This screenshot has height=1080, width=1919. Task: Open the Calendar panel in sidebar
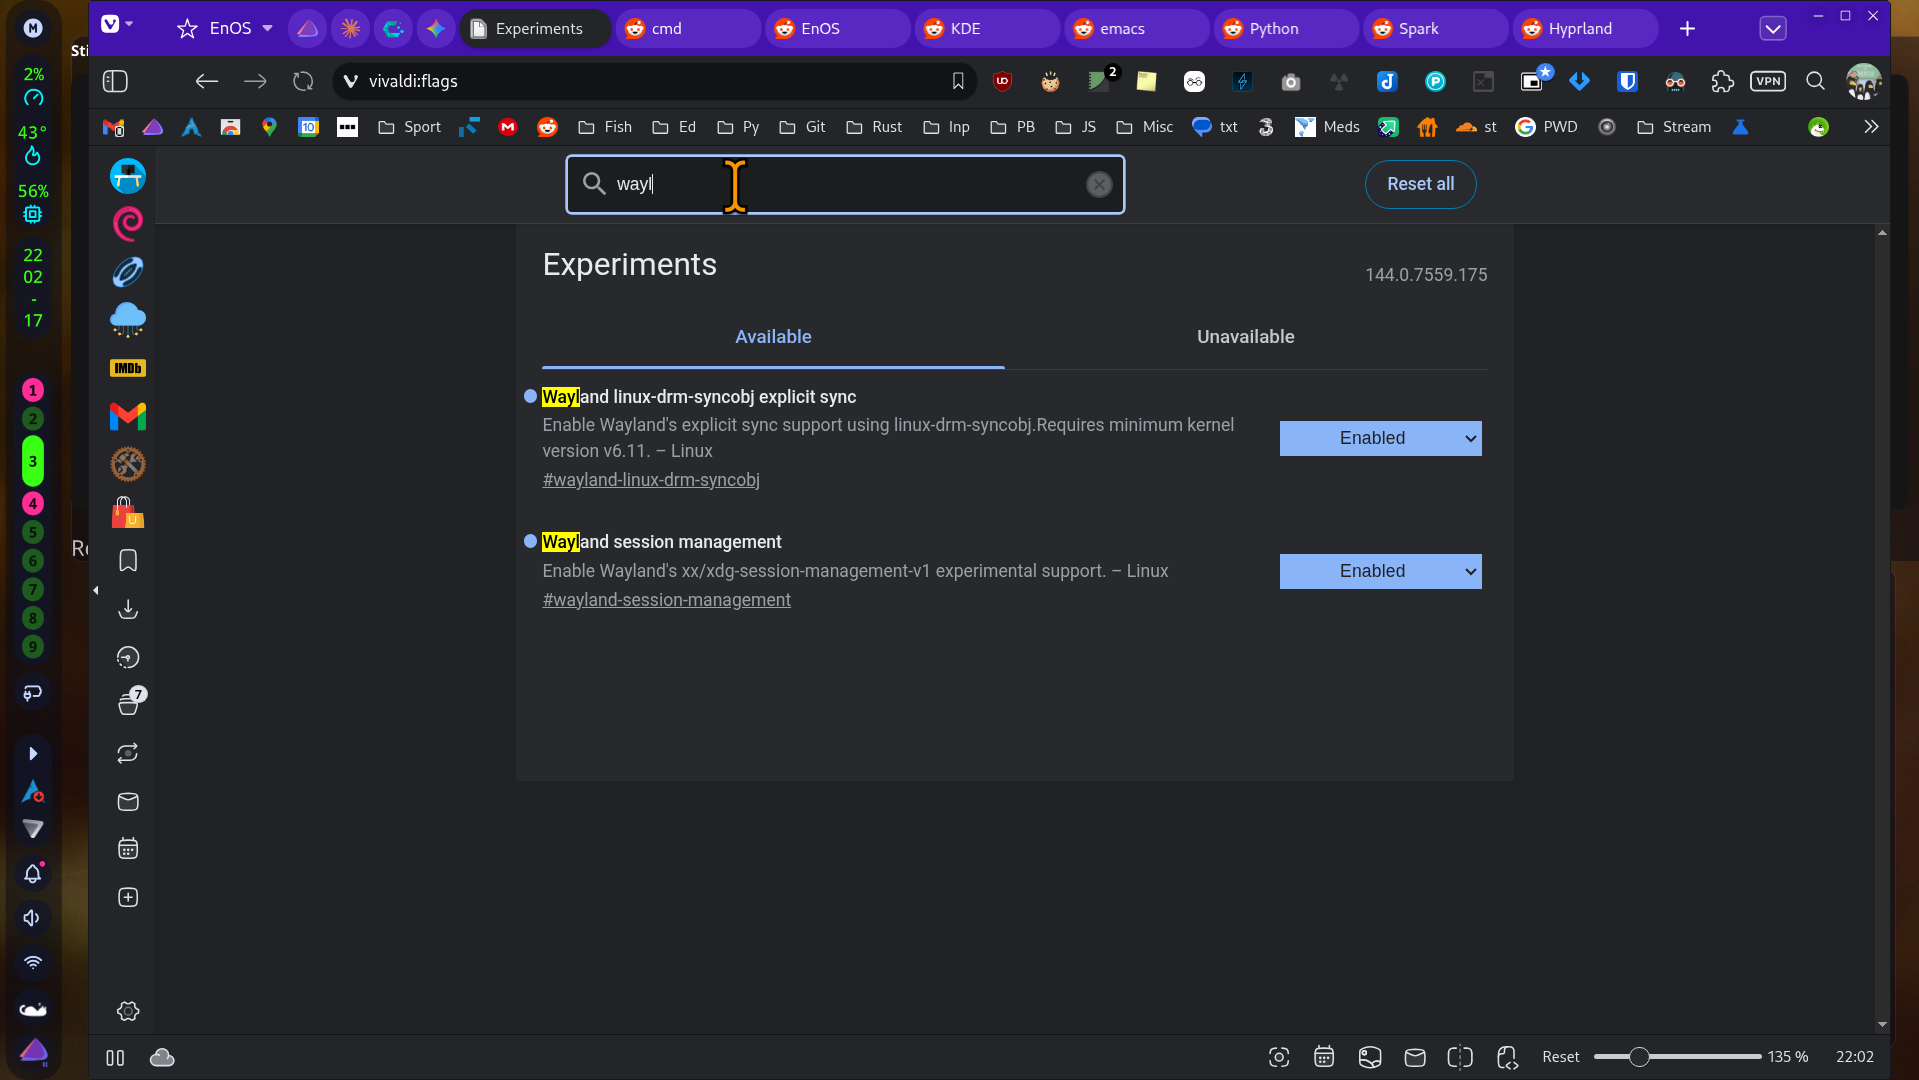click(x=128, y=849)
